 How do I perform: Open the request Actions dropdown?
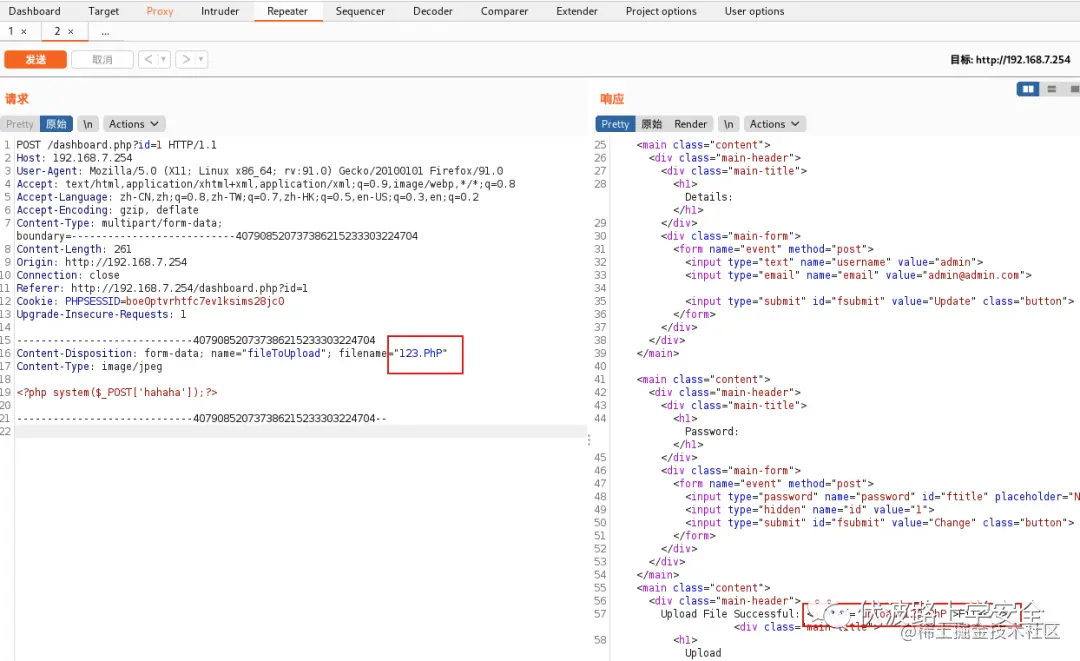[134, 124]
